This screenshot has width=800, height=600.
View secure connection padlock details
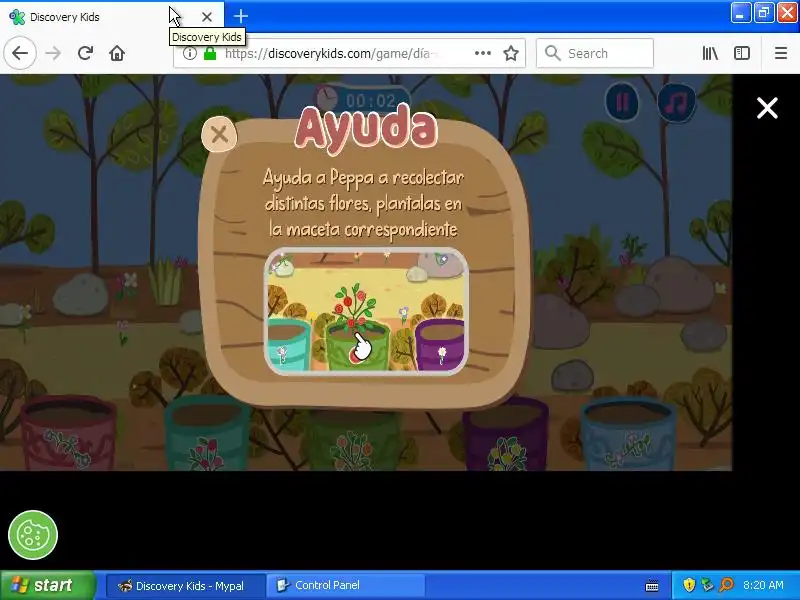(x=210, y=53)
